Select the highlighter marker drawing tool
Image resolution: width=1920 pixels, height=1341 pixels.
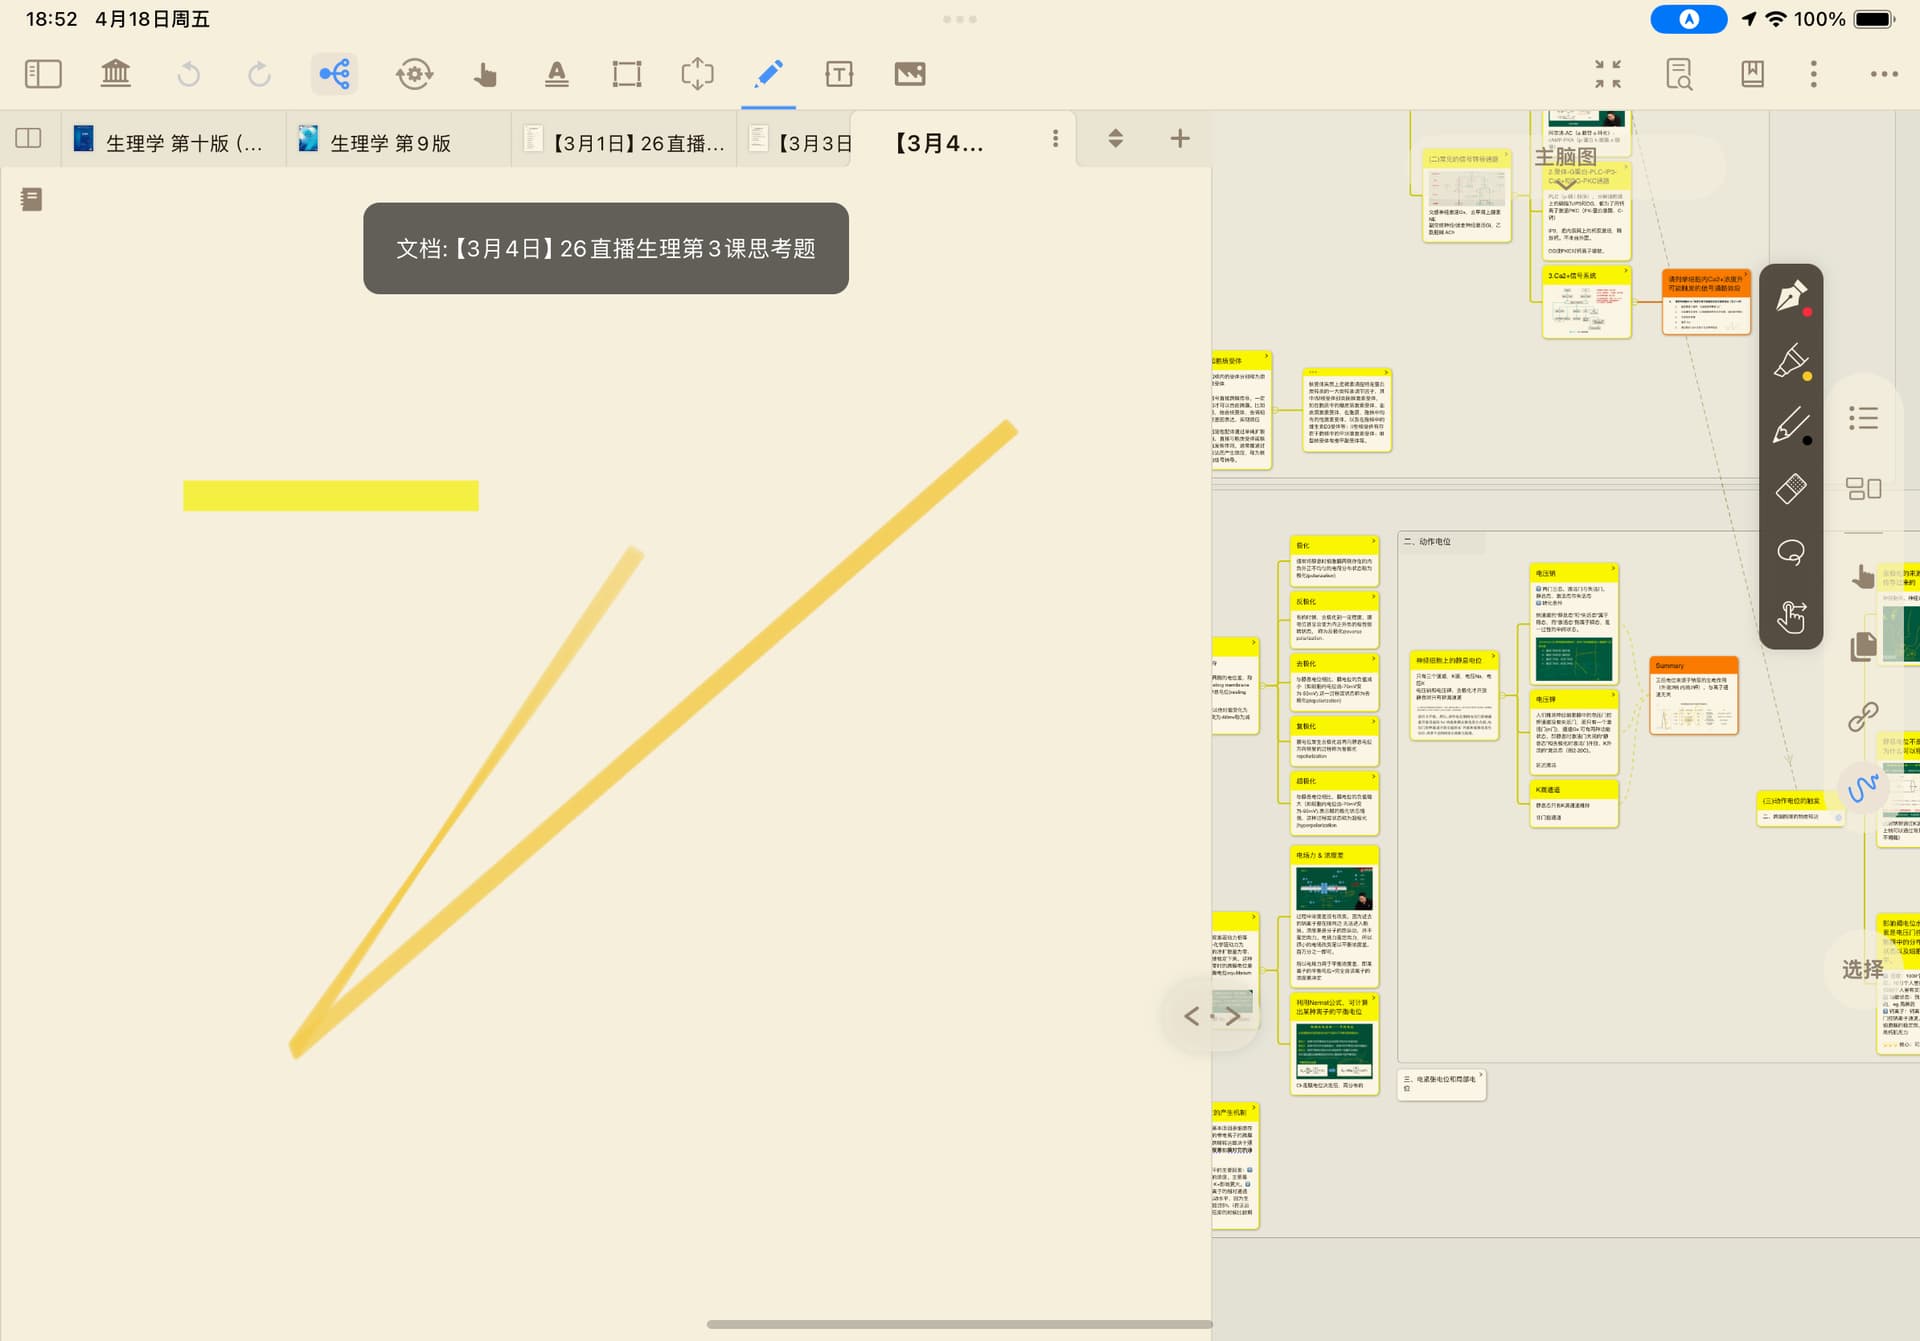pyautogui.click(x=1791, y=361)
